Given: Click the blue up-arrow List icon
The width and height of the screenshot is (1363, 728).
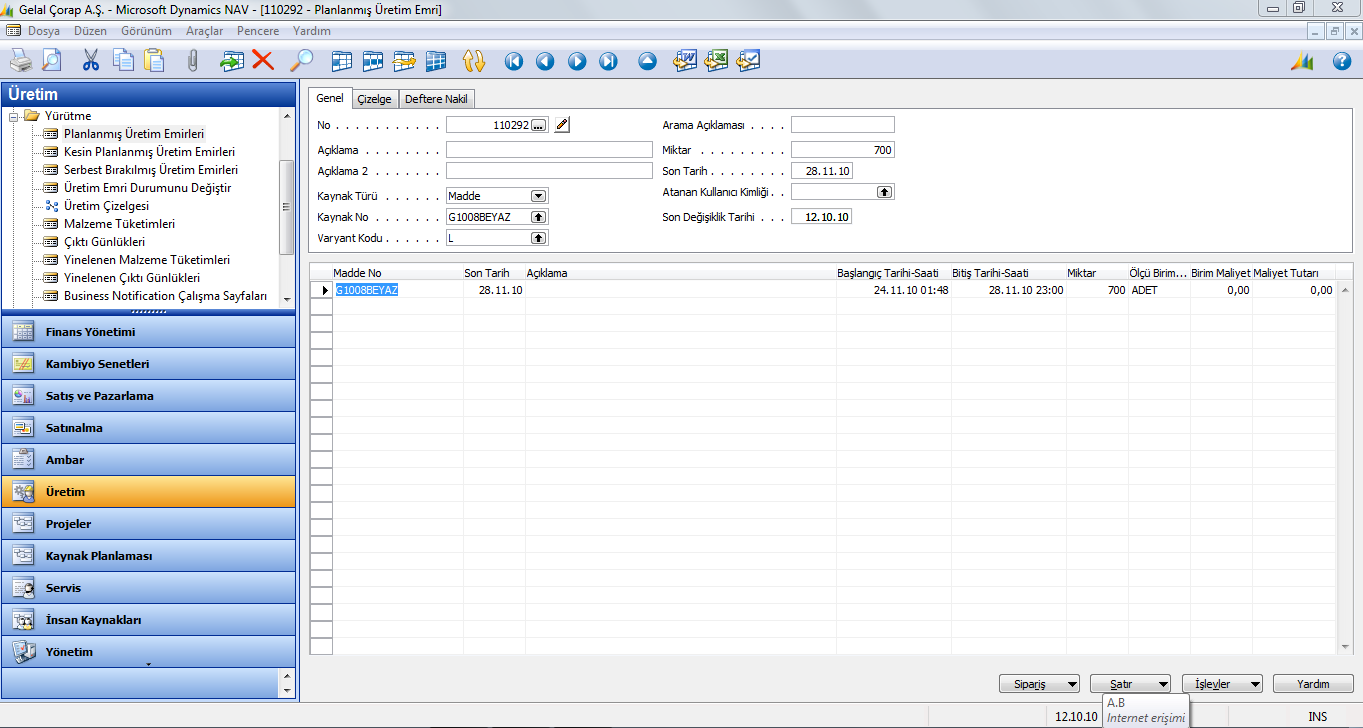Looking at the screenshot, I should tap(648, 61).
